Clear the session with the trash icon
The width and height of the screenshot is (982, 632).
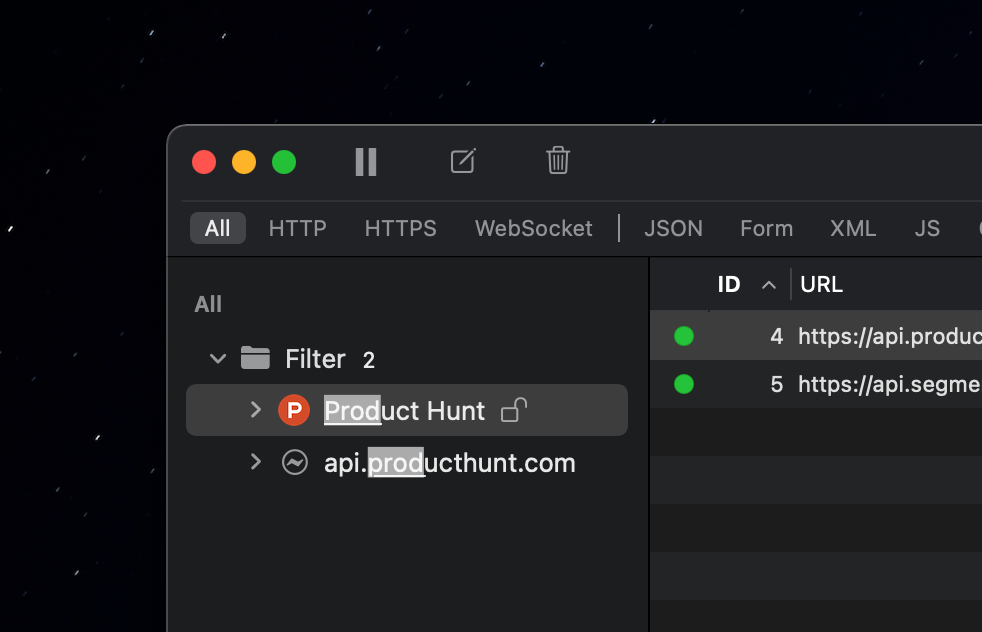(x=557, y=160)
